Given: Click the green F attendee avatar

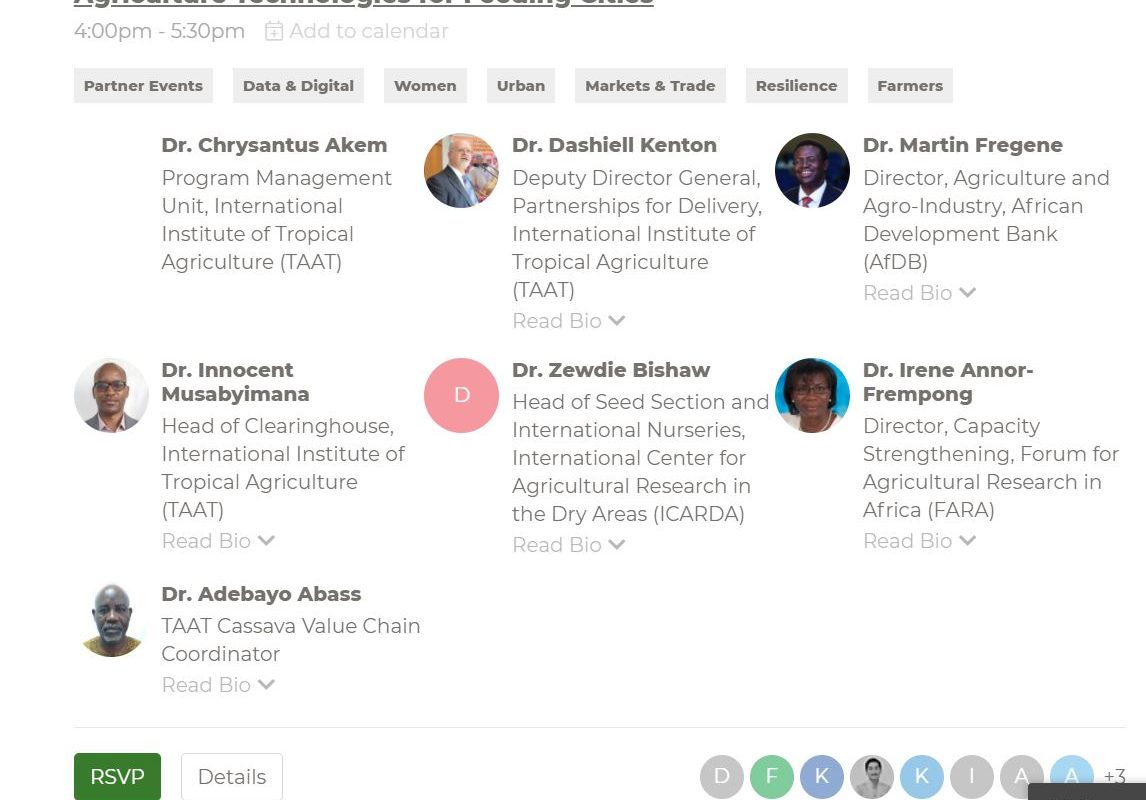Looking at the screenshot, I should pos(772,776).
